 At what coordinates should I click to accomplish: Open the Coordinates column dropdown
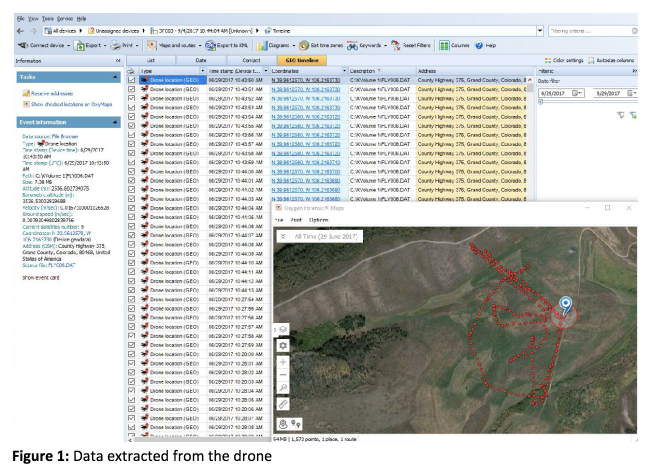(344, 71)
